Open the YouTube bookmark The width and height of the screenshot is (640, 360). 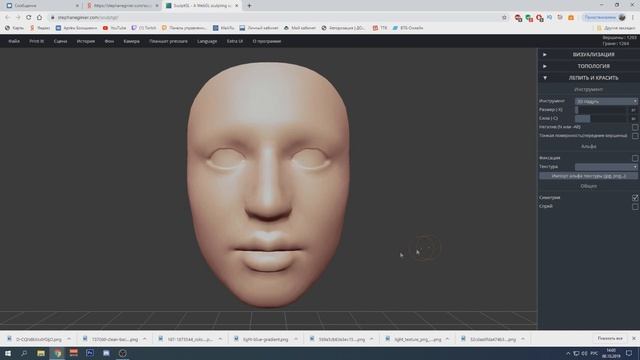click(x=114, y=28)
